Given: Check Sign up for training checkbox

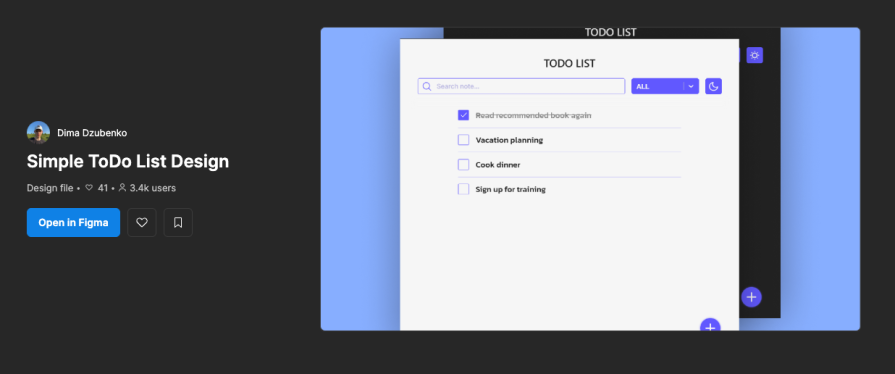Looking at the screenshot, I should [463, 189].
